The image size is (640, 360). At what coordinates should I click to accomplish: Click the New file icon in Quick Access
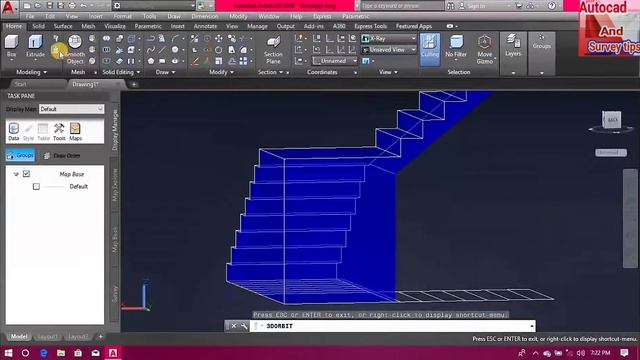(x=27, y=6)
